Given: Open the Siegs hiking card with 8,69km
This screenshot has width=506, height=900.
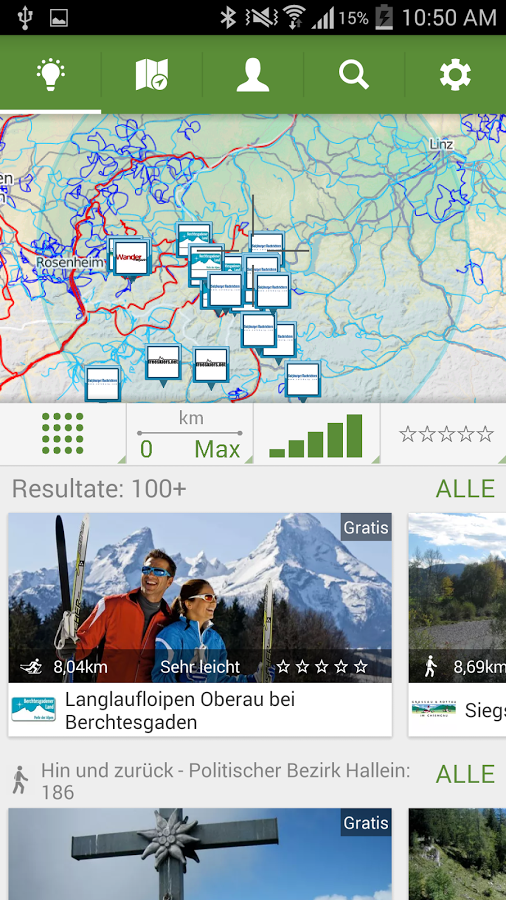Looking at the screenshot, I should point(457,624).
